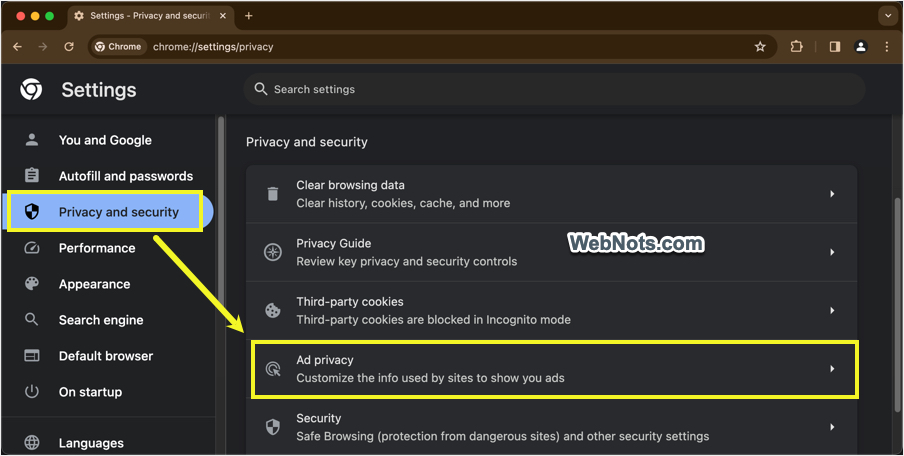
Task: Click the Privacy and security shield icon
Action: (32, 212)
